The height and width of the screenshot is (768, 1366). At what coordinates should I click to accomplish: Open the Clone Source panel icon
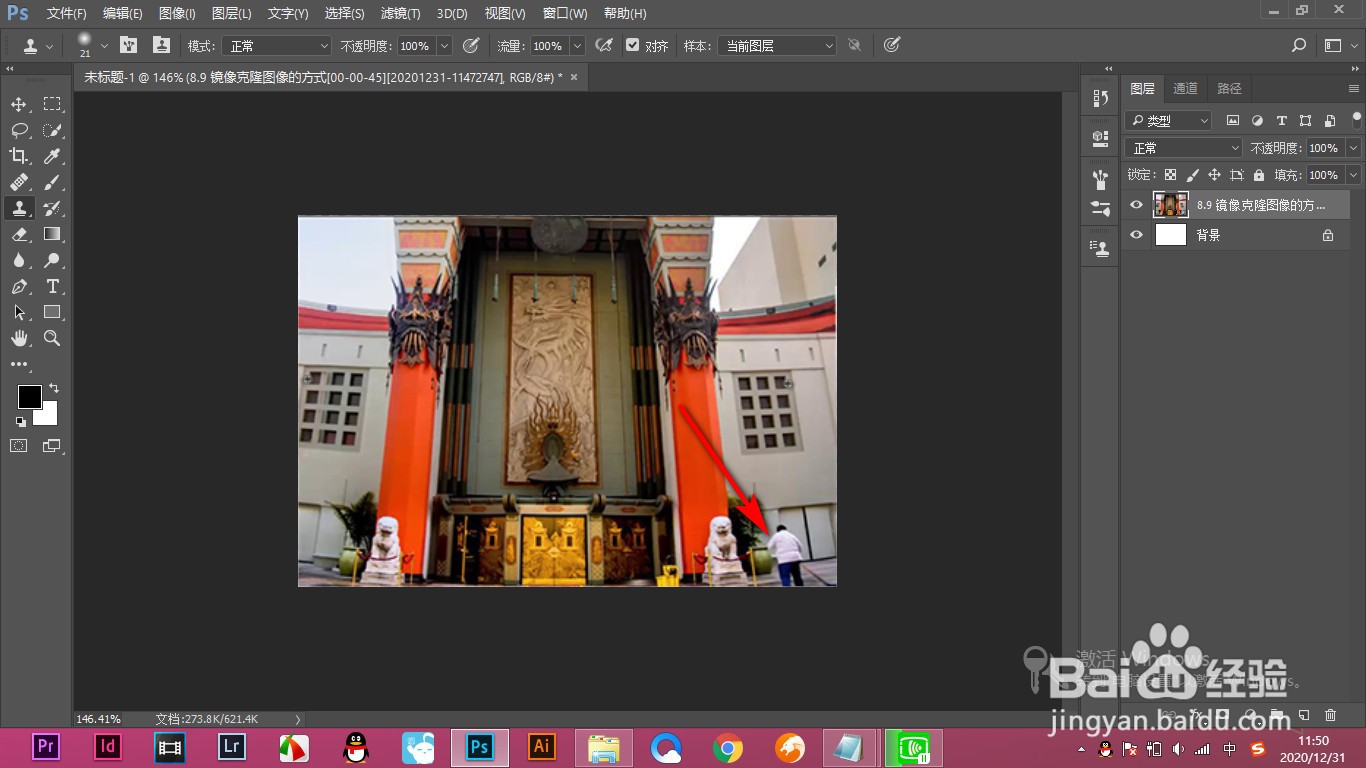click(1100, 248)
